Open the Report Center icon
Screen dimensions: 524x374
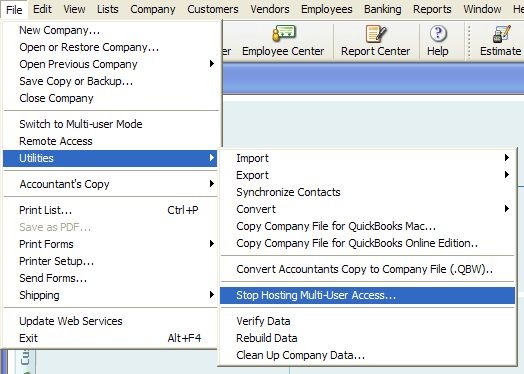tap(376, 33)
